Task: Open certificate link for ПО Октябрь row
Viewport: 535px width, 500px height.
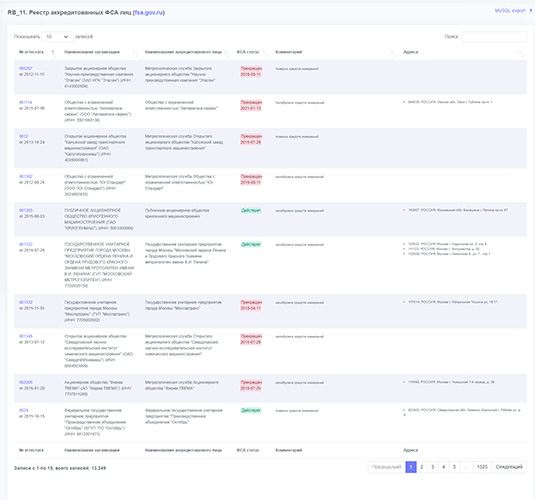Action: pos(24,410)
